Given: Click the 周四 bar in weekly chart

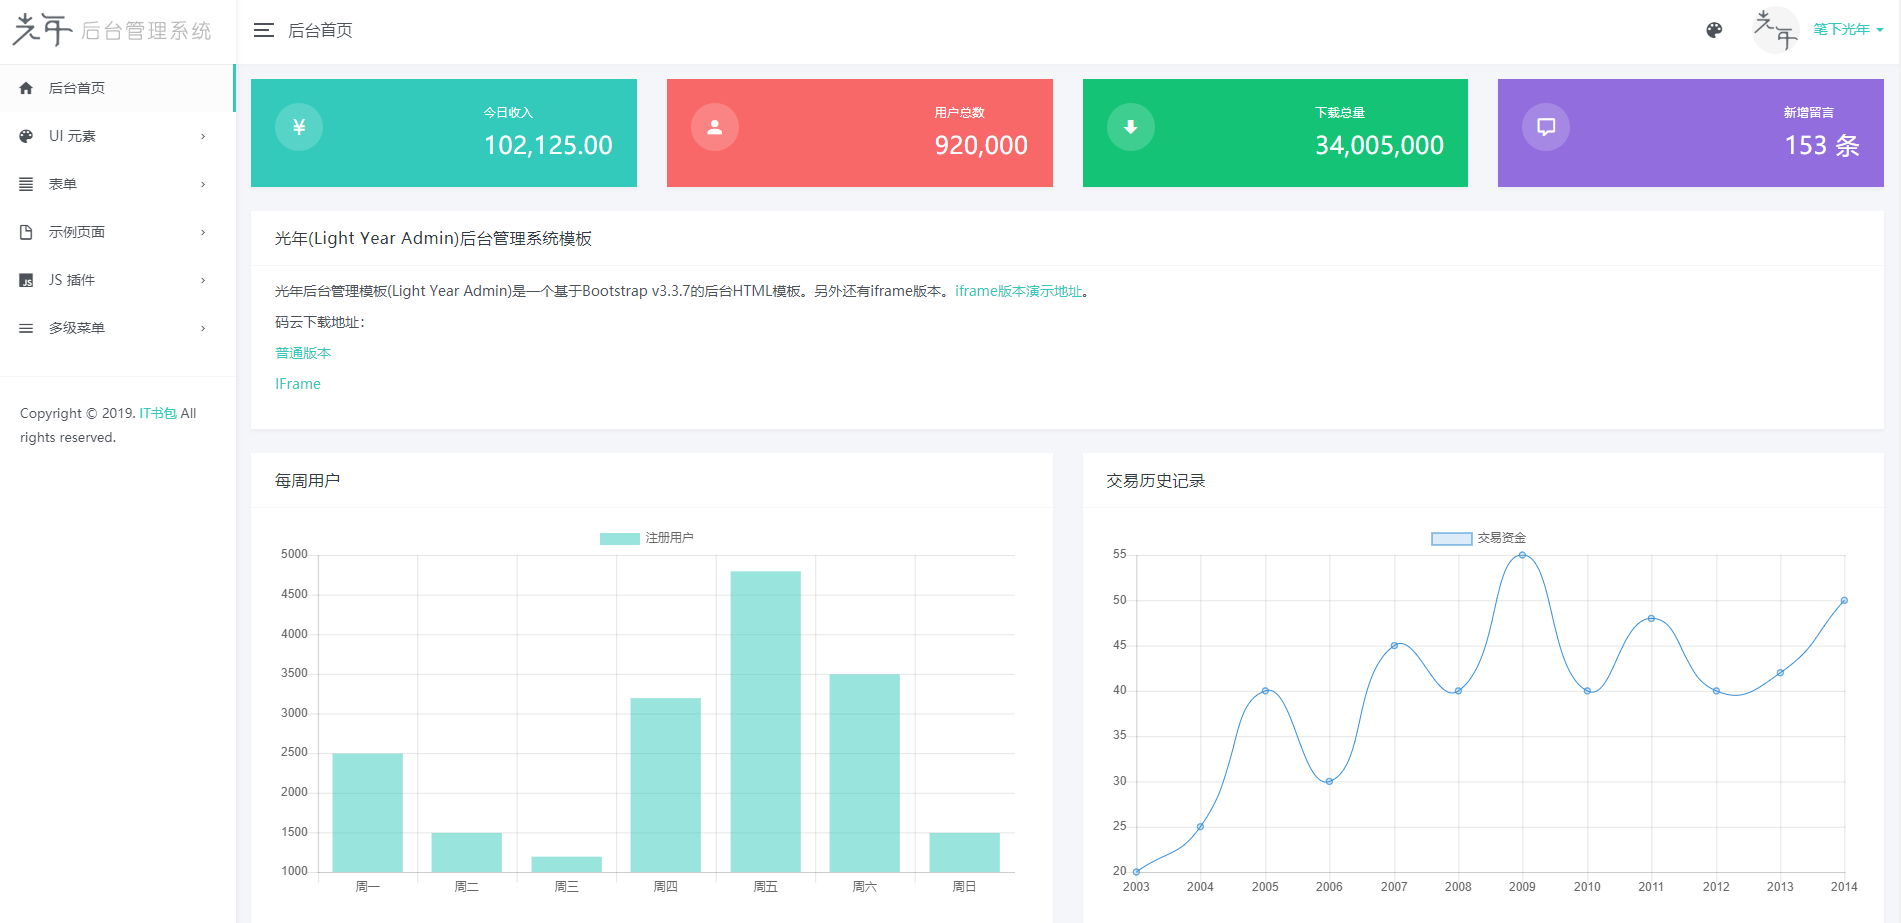Looking at the screenshot, I should [x=665, y=785].
